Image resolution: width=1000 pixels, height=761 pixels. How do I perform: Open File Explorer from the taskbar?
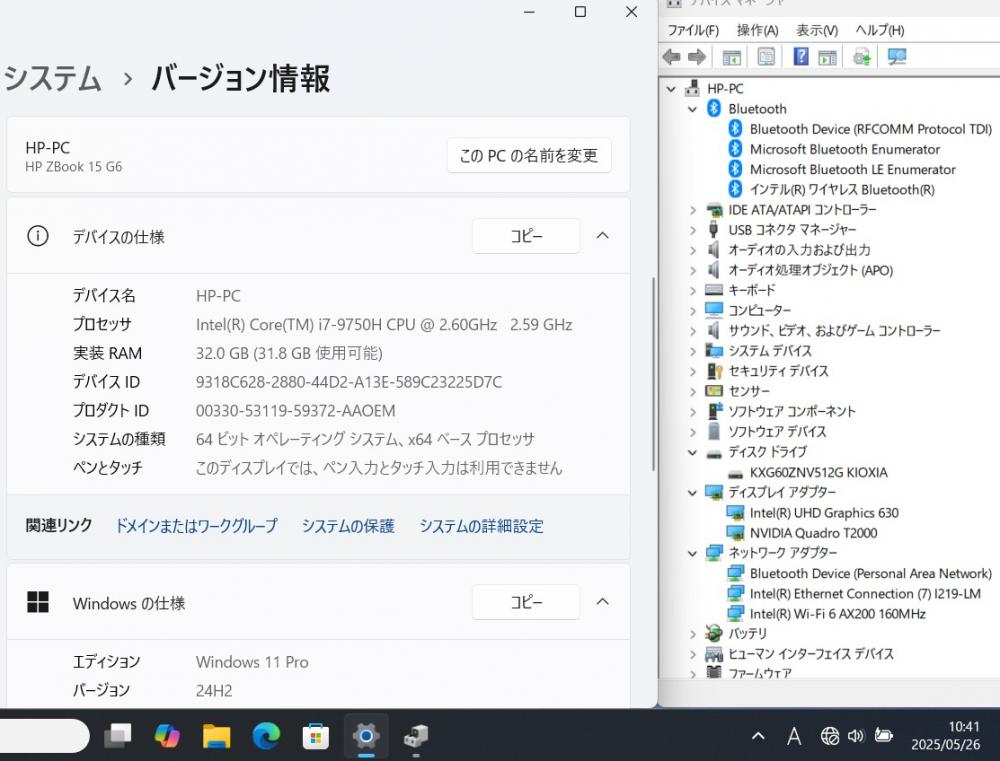click(x=216, y=737)
